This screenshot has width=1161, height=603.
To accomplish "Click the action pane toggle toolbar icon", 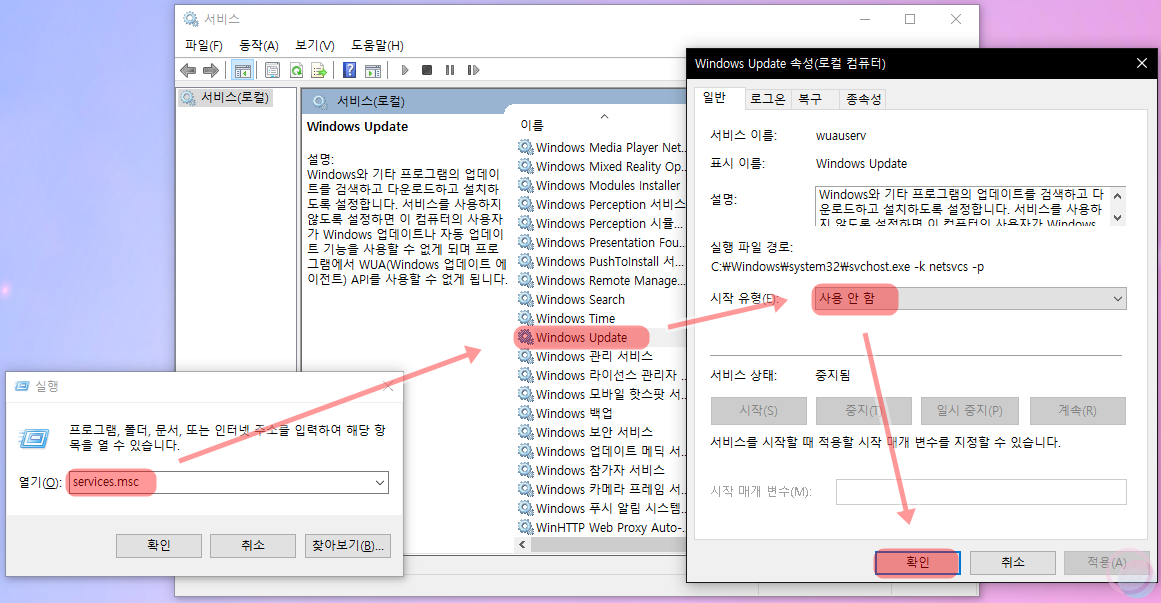I will click(x=373, y=70).
